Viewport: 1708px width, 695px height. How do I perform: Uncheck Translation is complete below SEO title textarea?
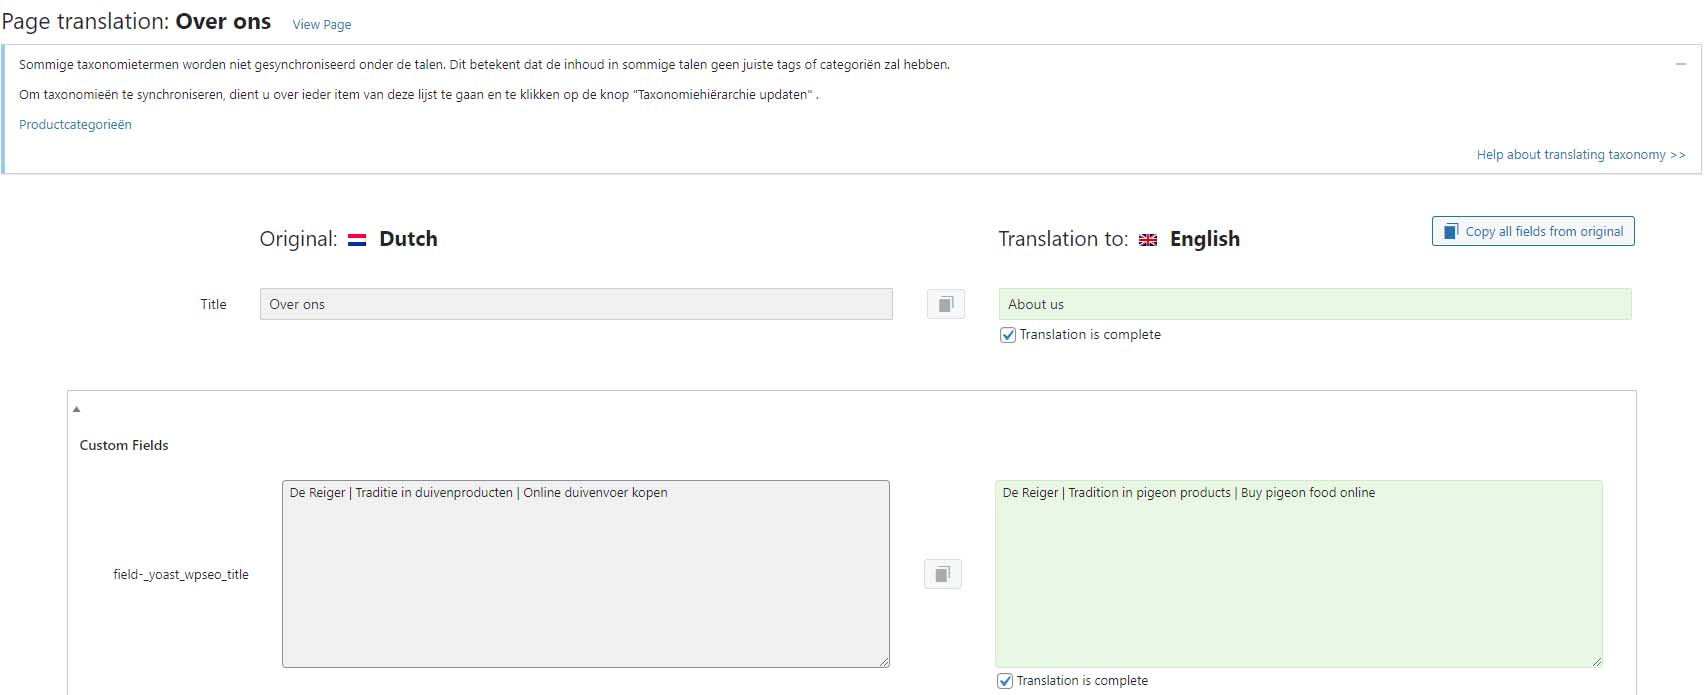pyautogui.click(x=1005, y=681)
